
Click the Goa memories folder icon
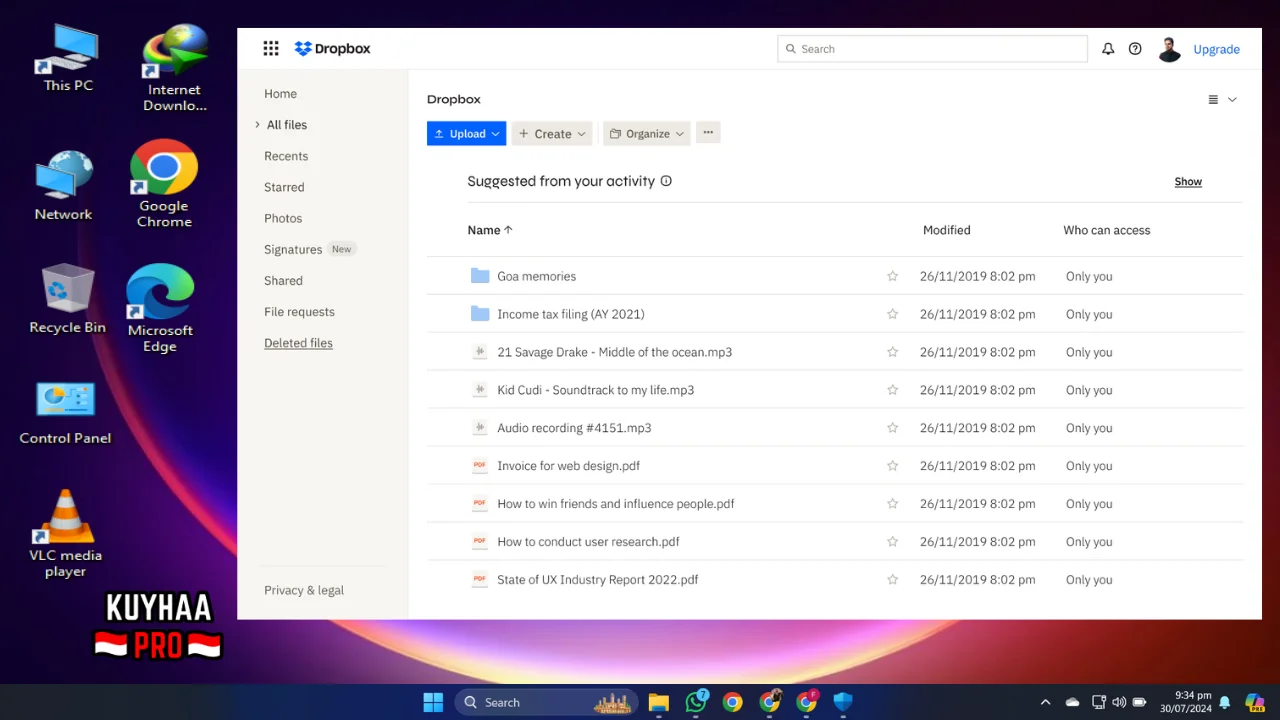coord(480,276)
